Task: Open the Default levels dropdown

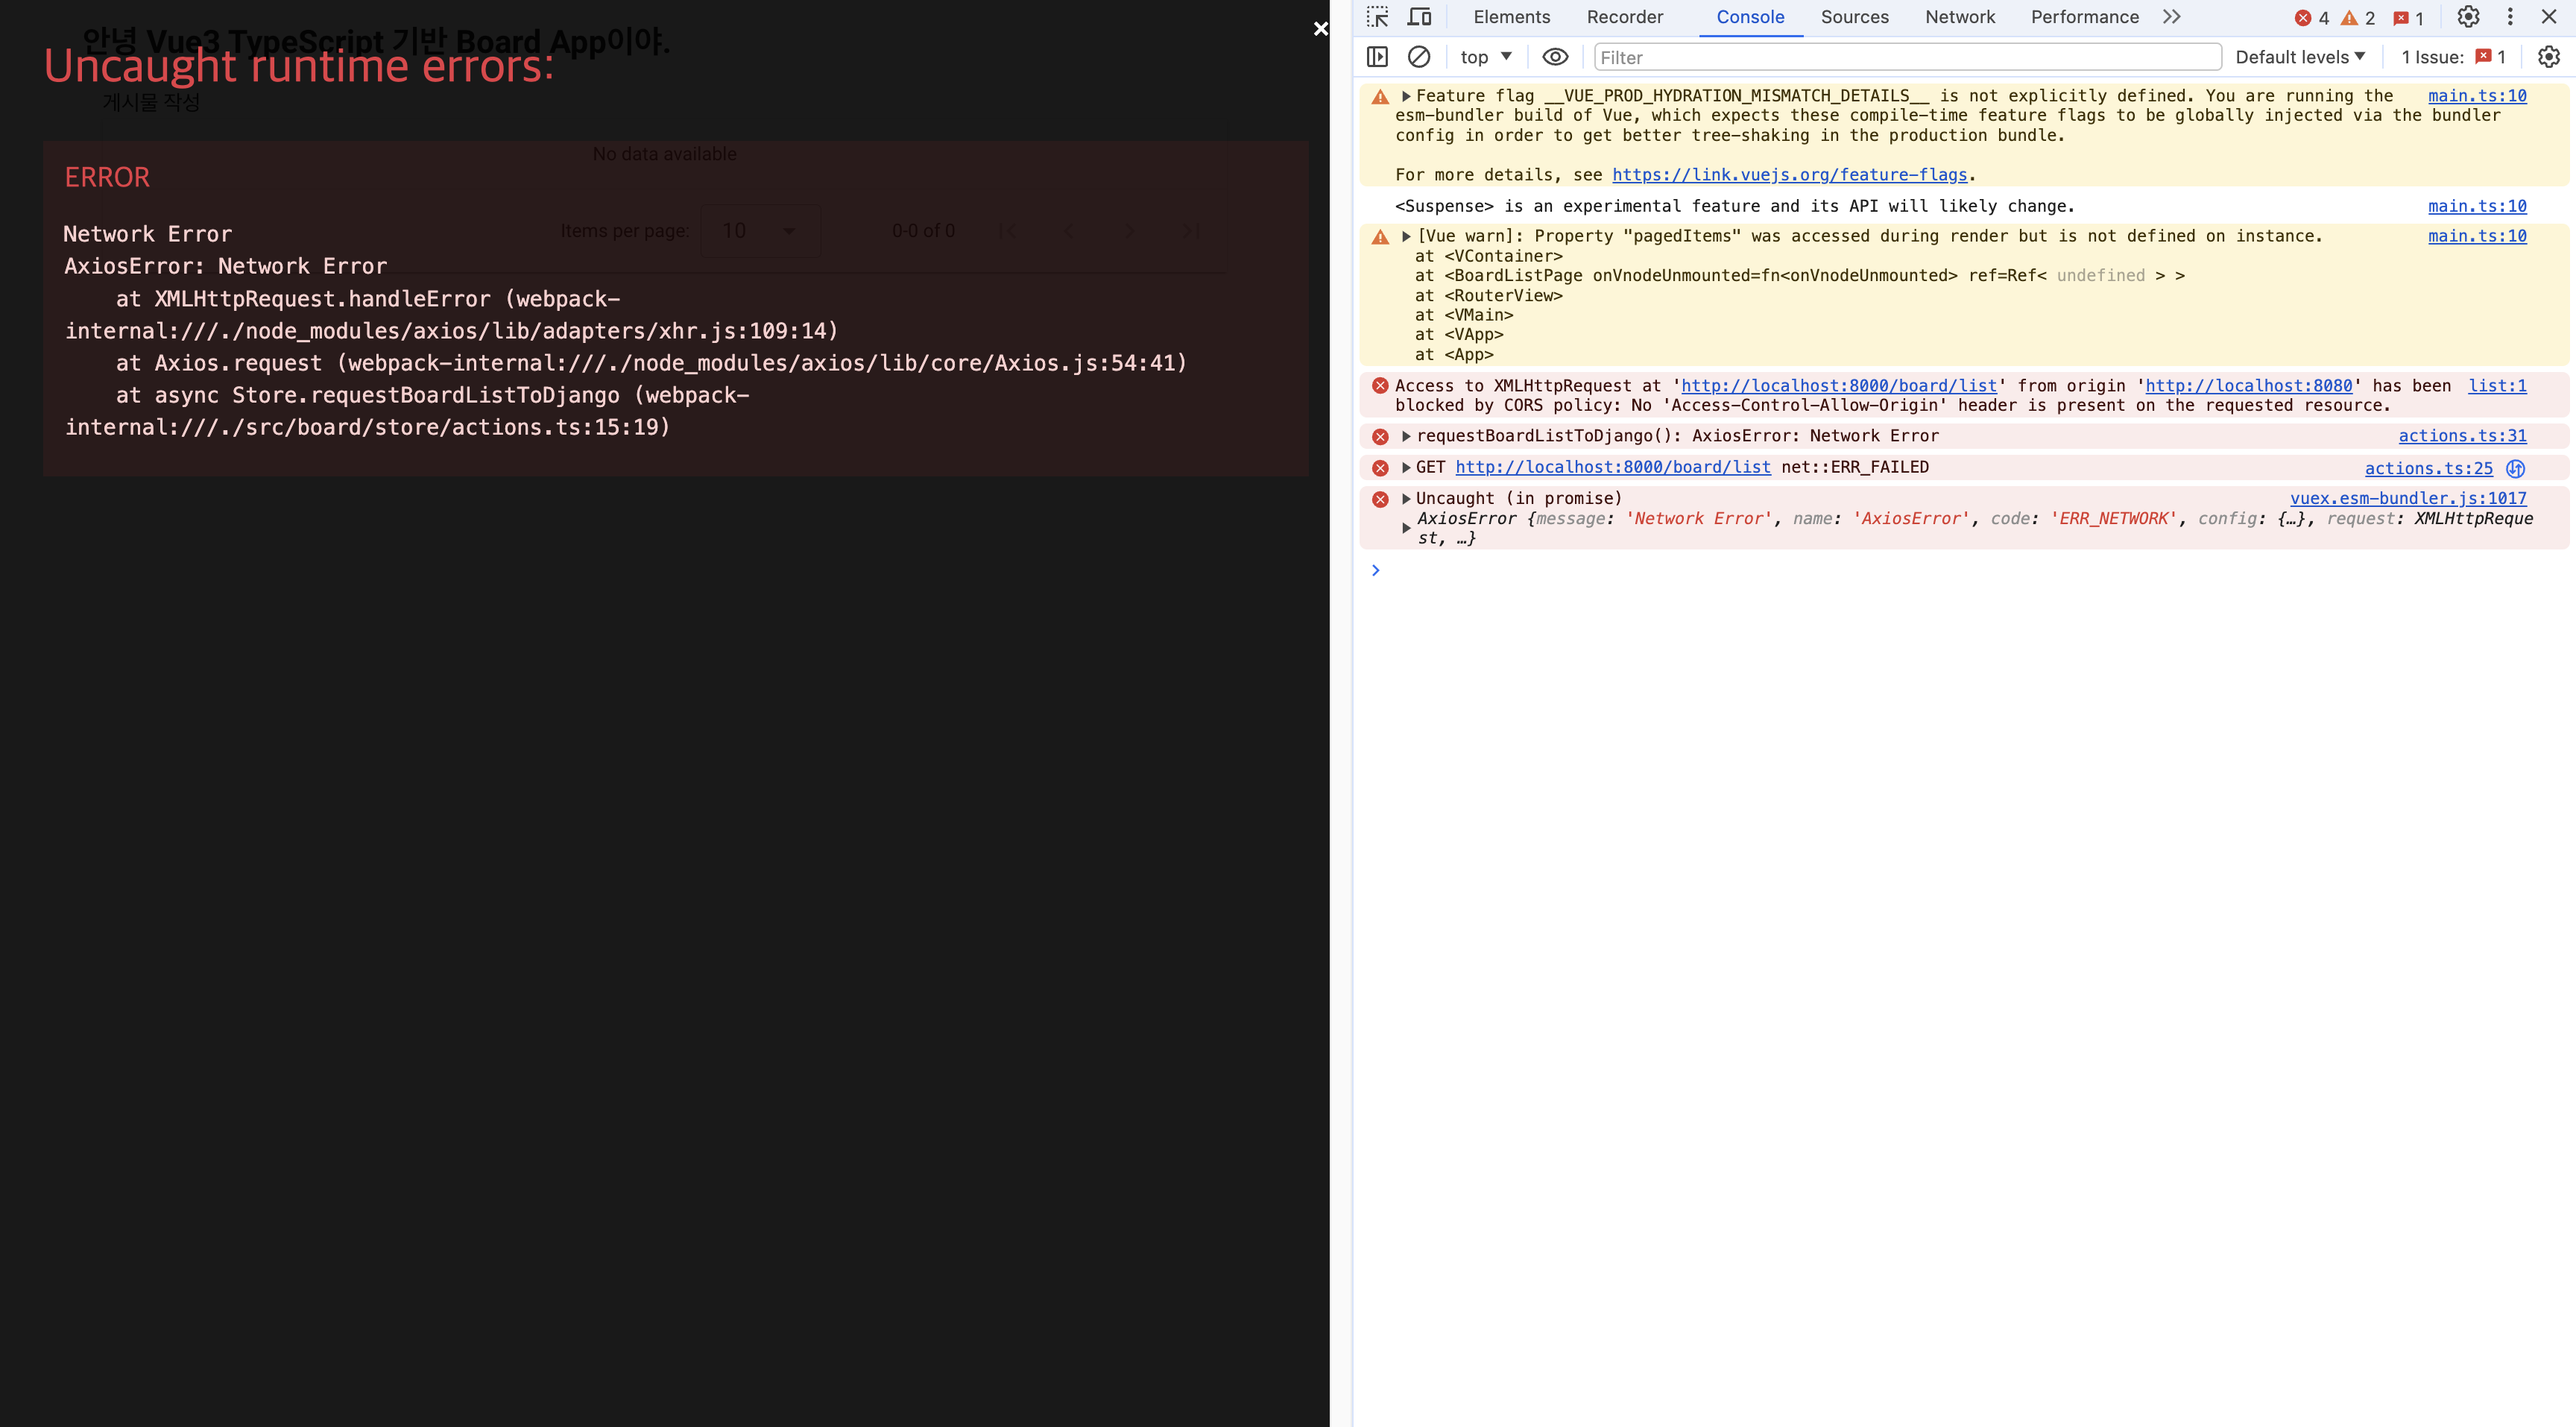Action: (2300, 57)
